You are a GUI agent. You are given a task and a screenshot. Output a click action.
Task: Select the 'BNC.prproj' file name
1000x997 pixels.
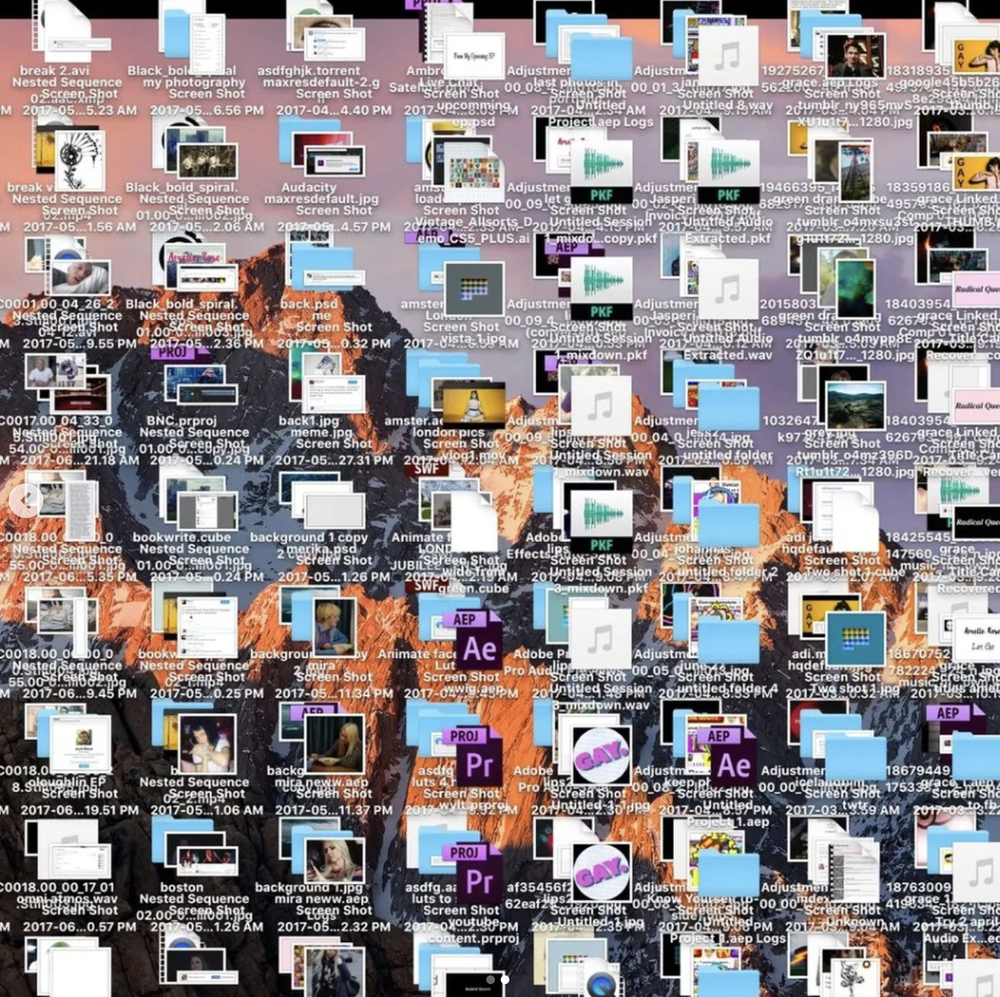(x=182, y=421)
